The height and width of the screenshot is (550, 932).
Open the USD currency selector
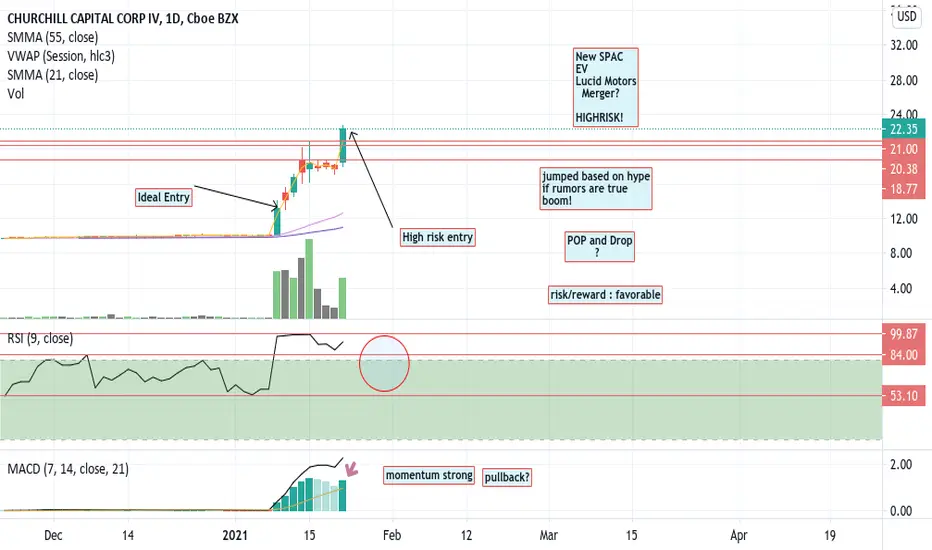click(906, 16)
